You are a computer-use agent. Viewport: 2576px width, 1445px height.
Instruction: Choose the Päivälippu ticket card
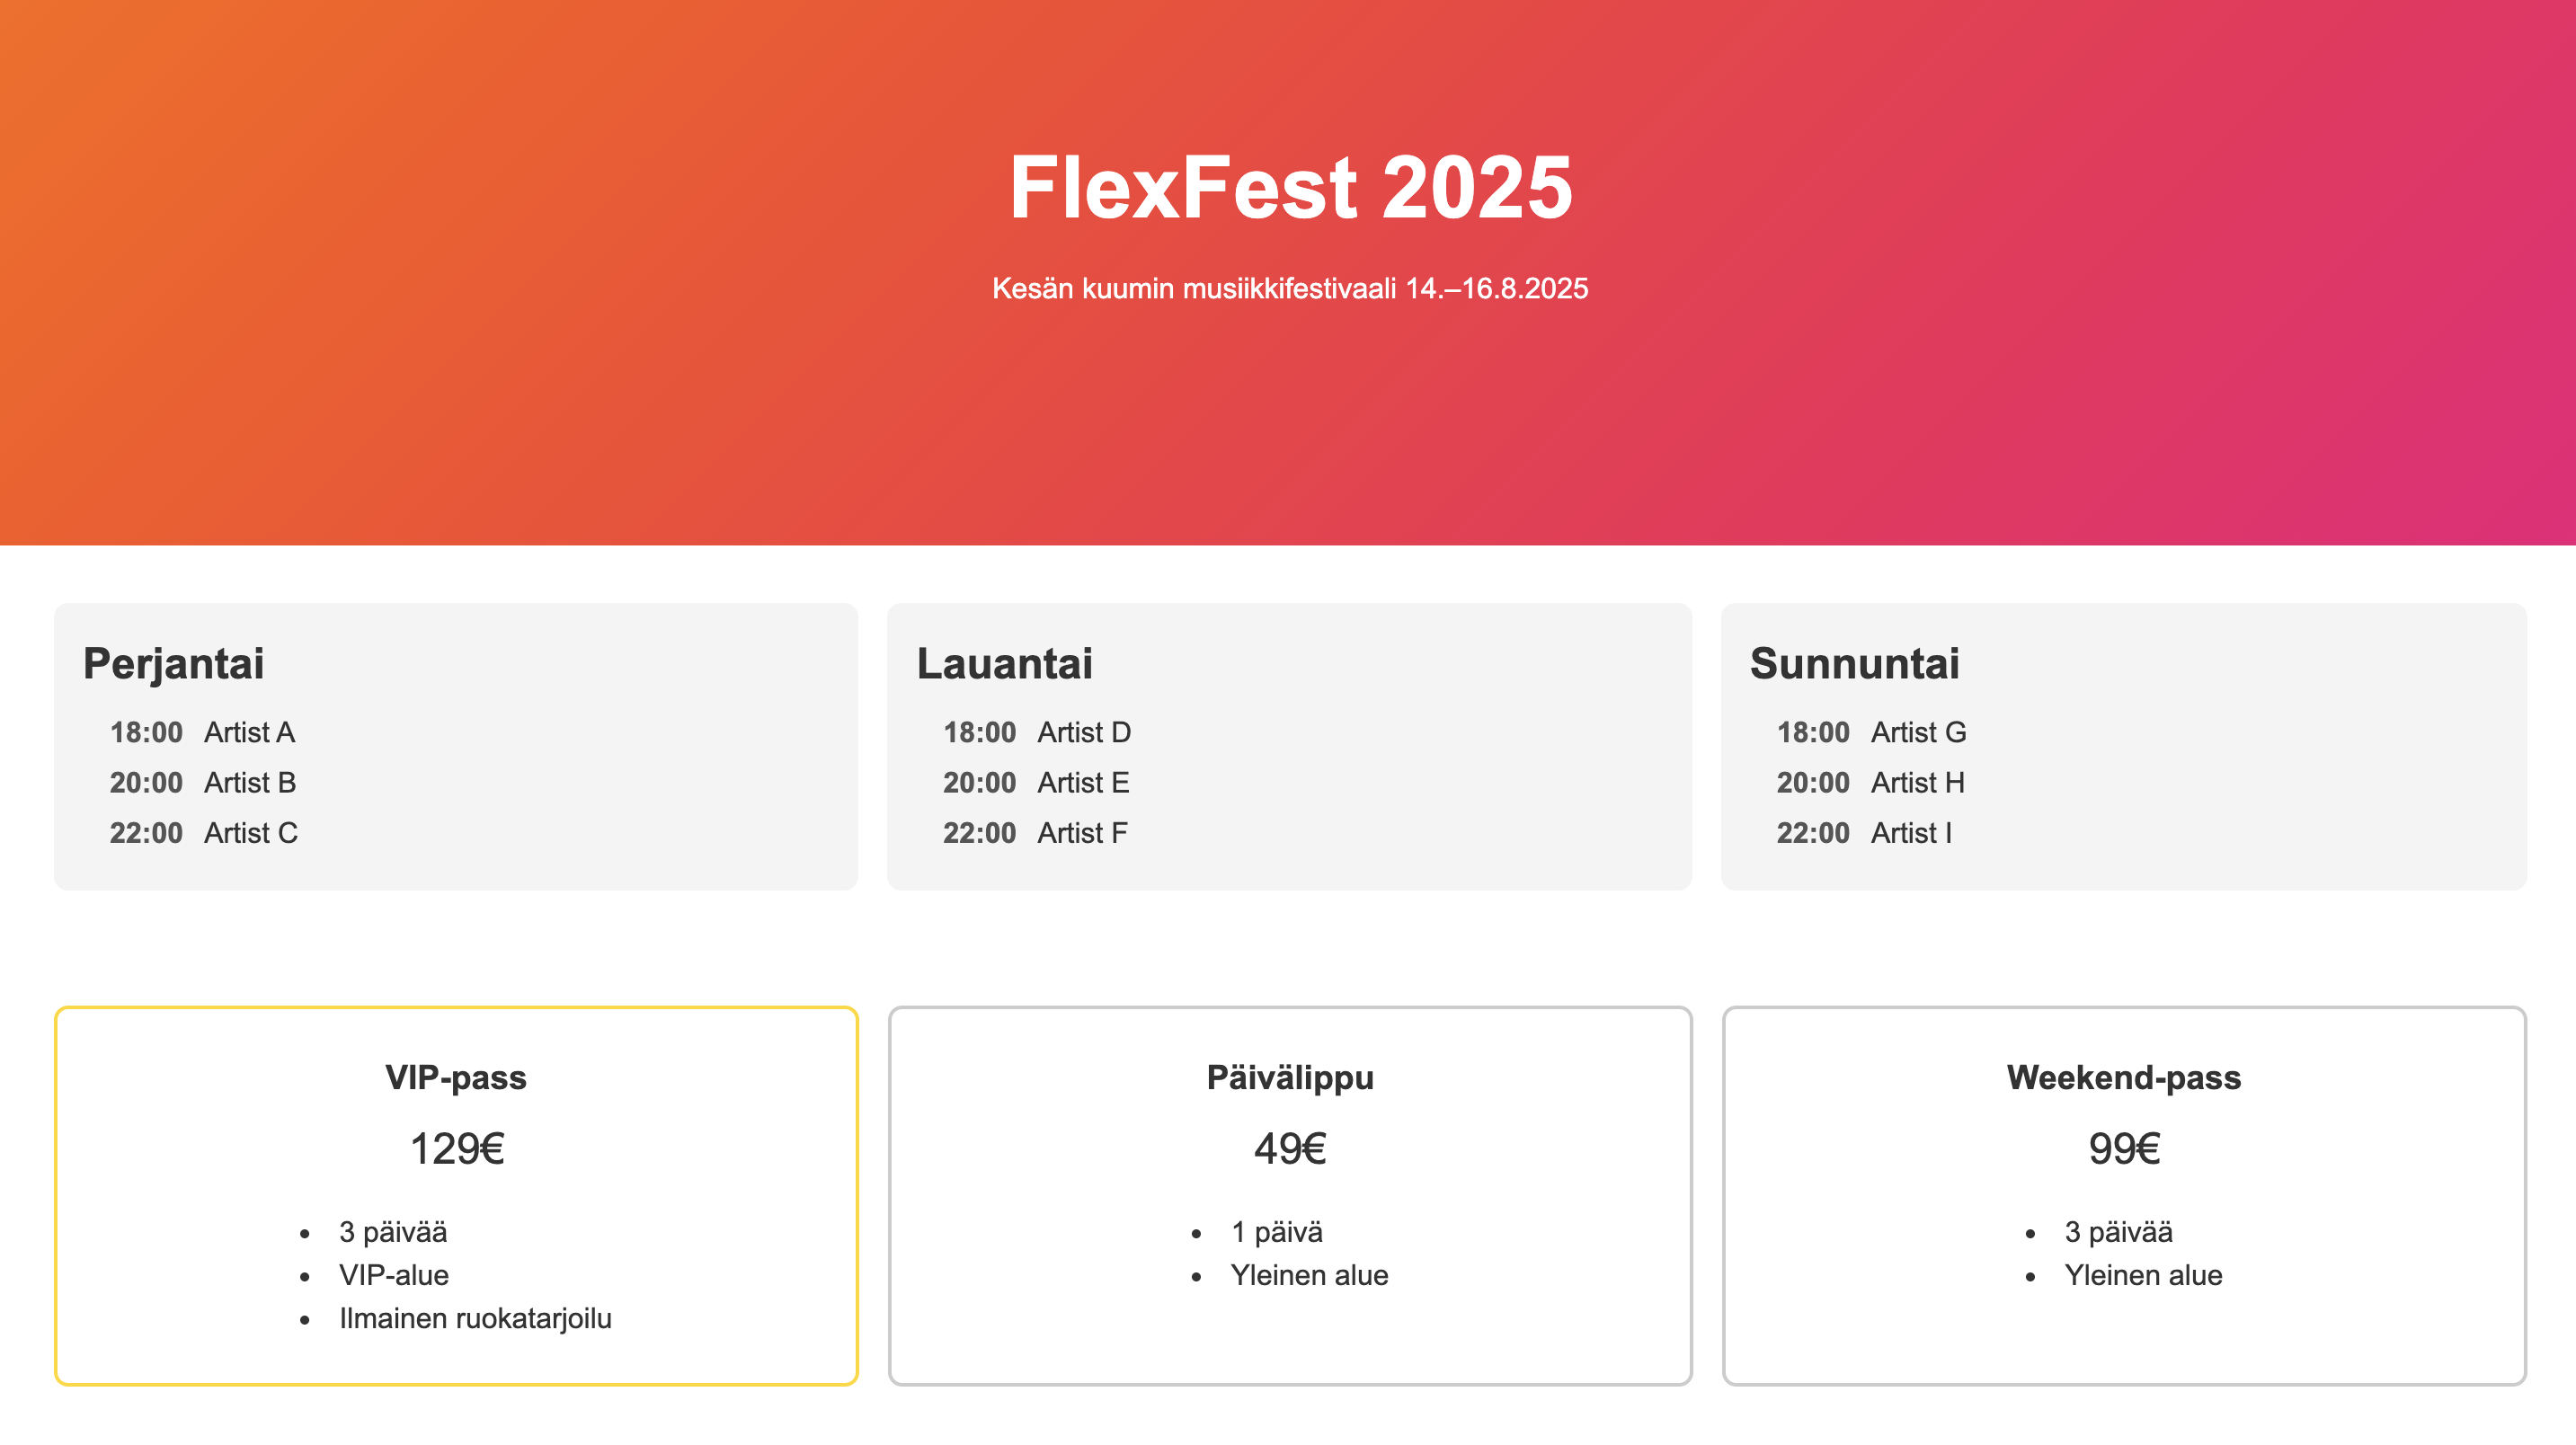[1290, 1195]
